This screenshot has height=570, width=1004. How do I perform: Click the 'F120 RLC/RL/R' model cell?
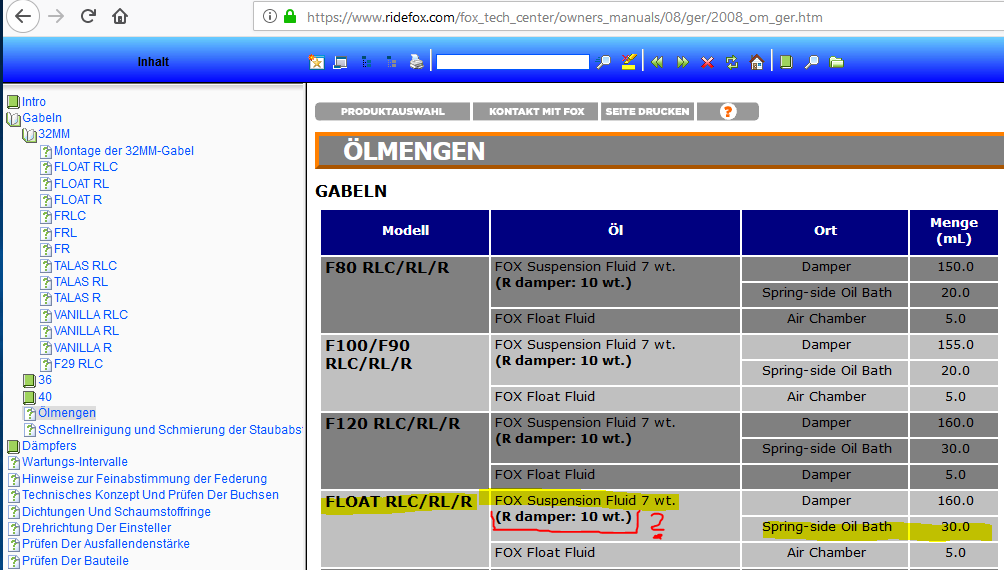pyautogui.click(x=405, y=451)
